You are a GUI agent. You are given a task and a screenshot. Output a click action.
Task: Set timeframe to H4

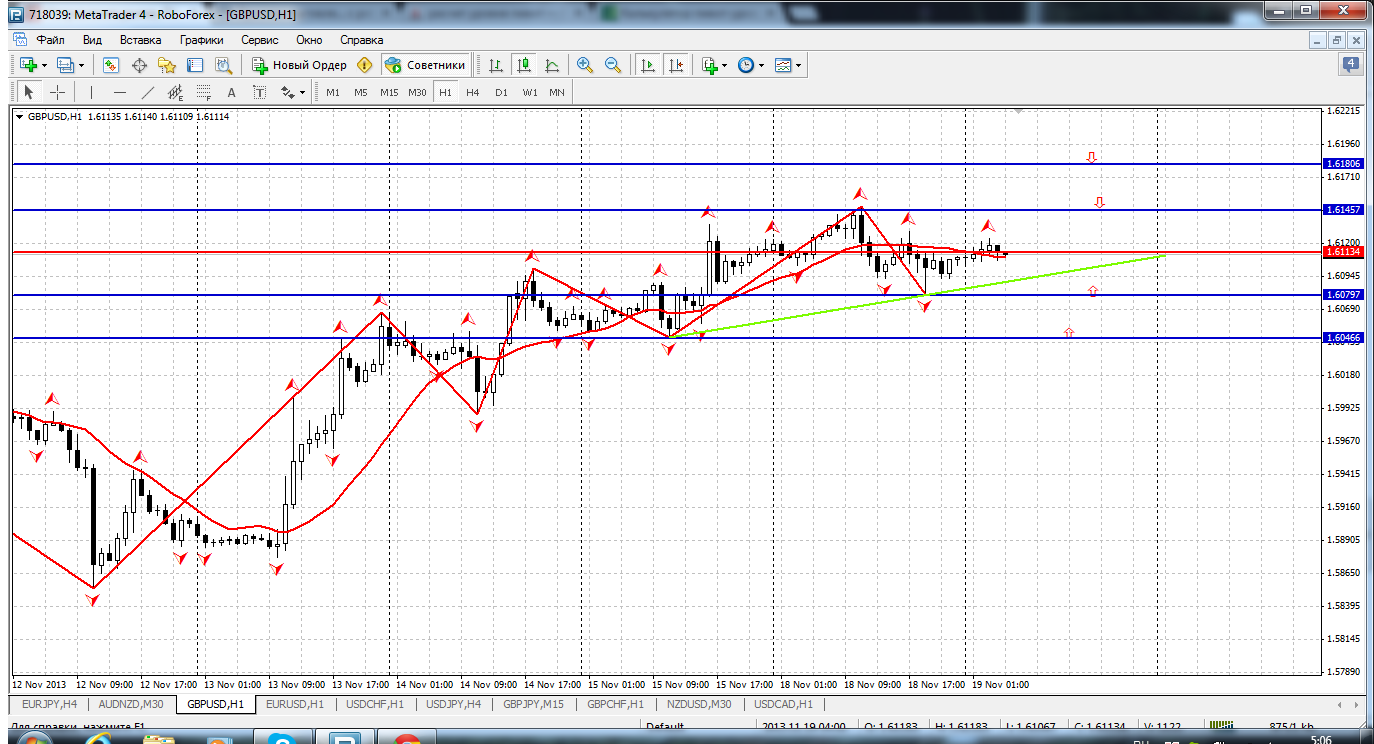pyautogui.click(x=473, y=92)
